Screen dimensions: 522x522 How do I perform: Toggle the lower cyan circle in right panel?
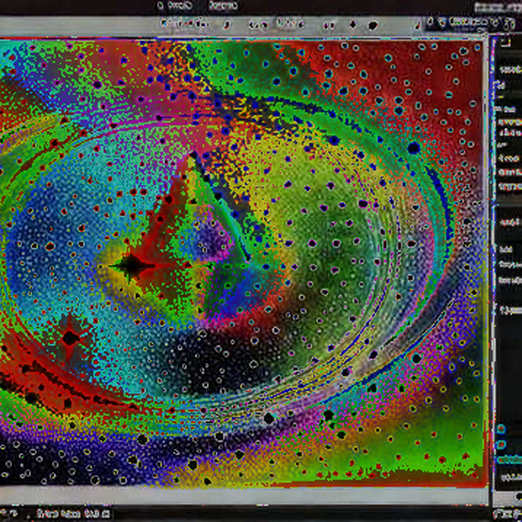coord(501,444)
